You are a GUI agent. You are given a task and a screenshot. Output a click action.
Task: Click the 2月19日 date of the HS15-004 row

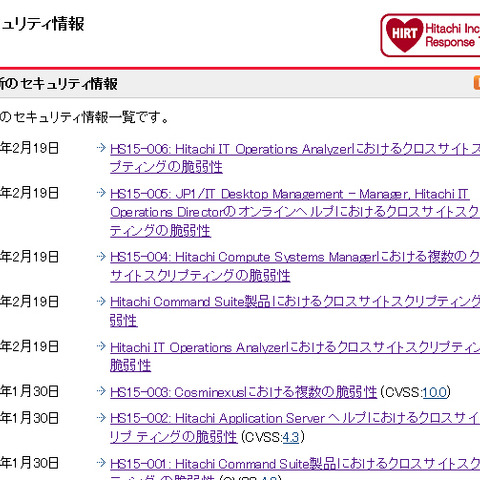pyautogui.click(x=29, y=257)
